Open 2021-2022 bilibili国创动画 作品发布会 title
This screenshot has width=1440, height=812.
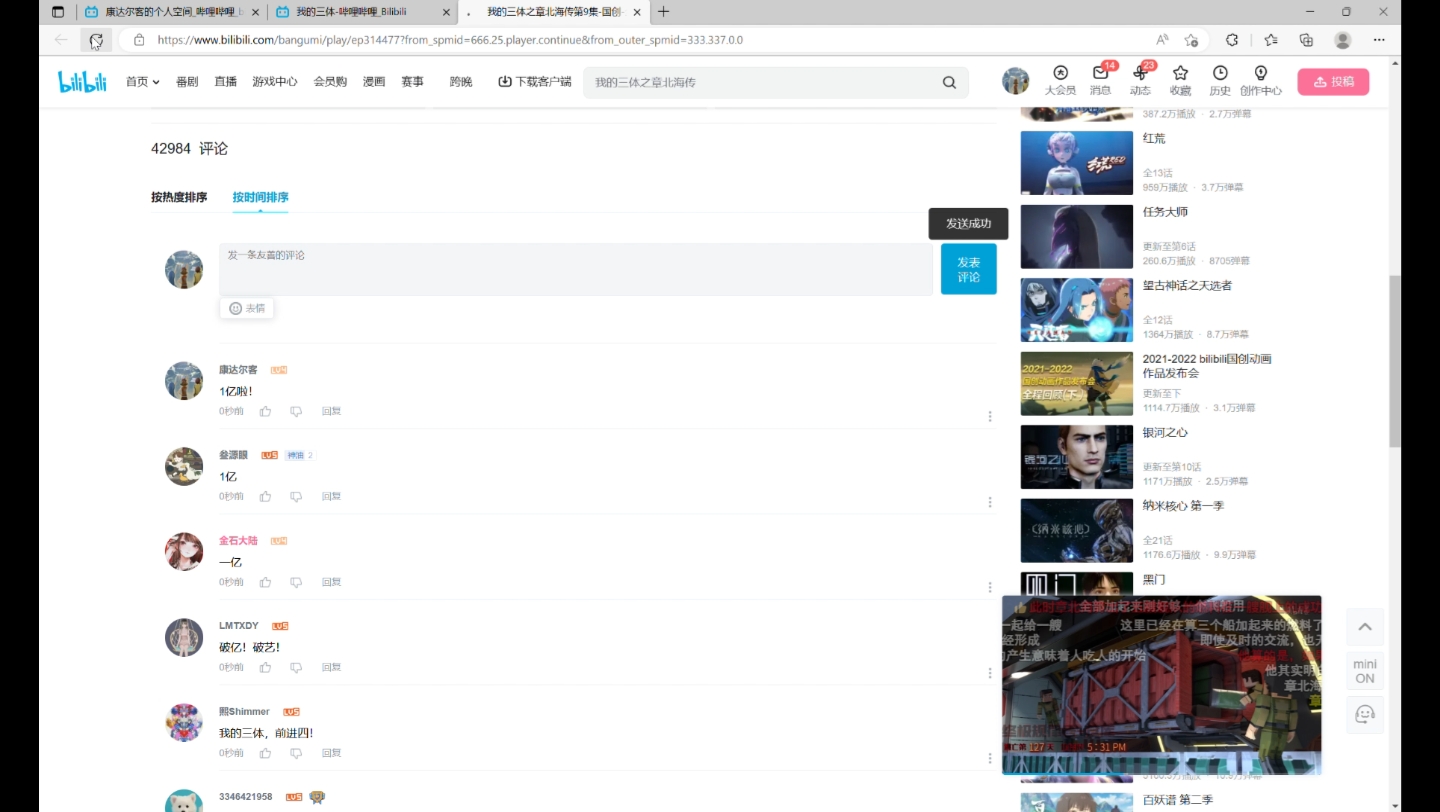[x=1207, y=366]
